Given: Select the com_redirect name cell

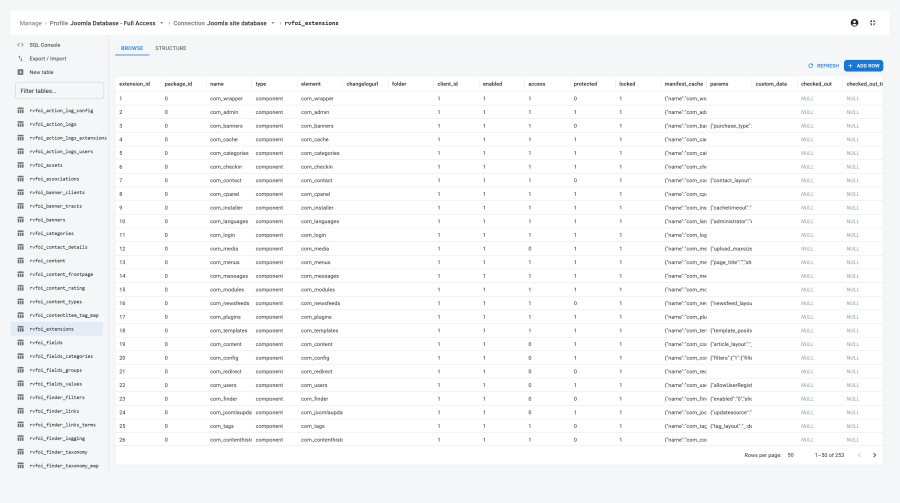Looking at the screenshot, I should tap(226, 372).
